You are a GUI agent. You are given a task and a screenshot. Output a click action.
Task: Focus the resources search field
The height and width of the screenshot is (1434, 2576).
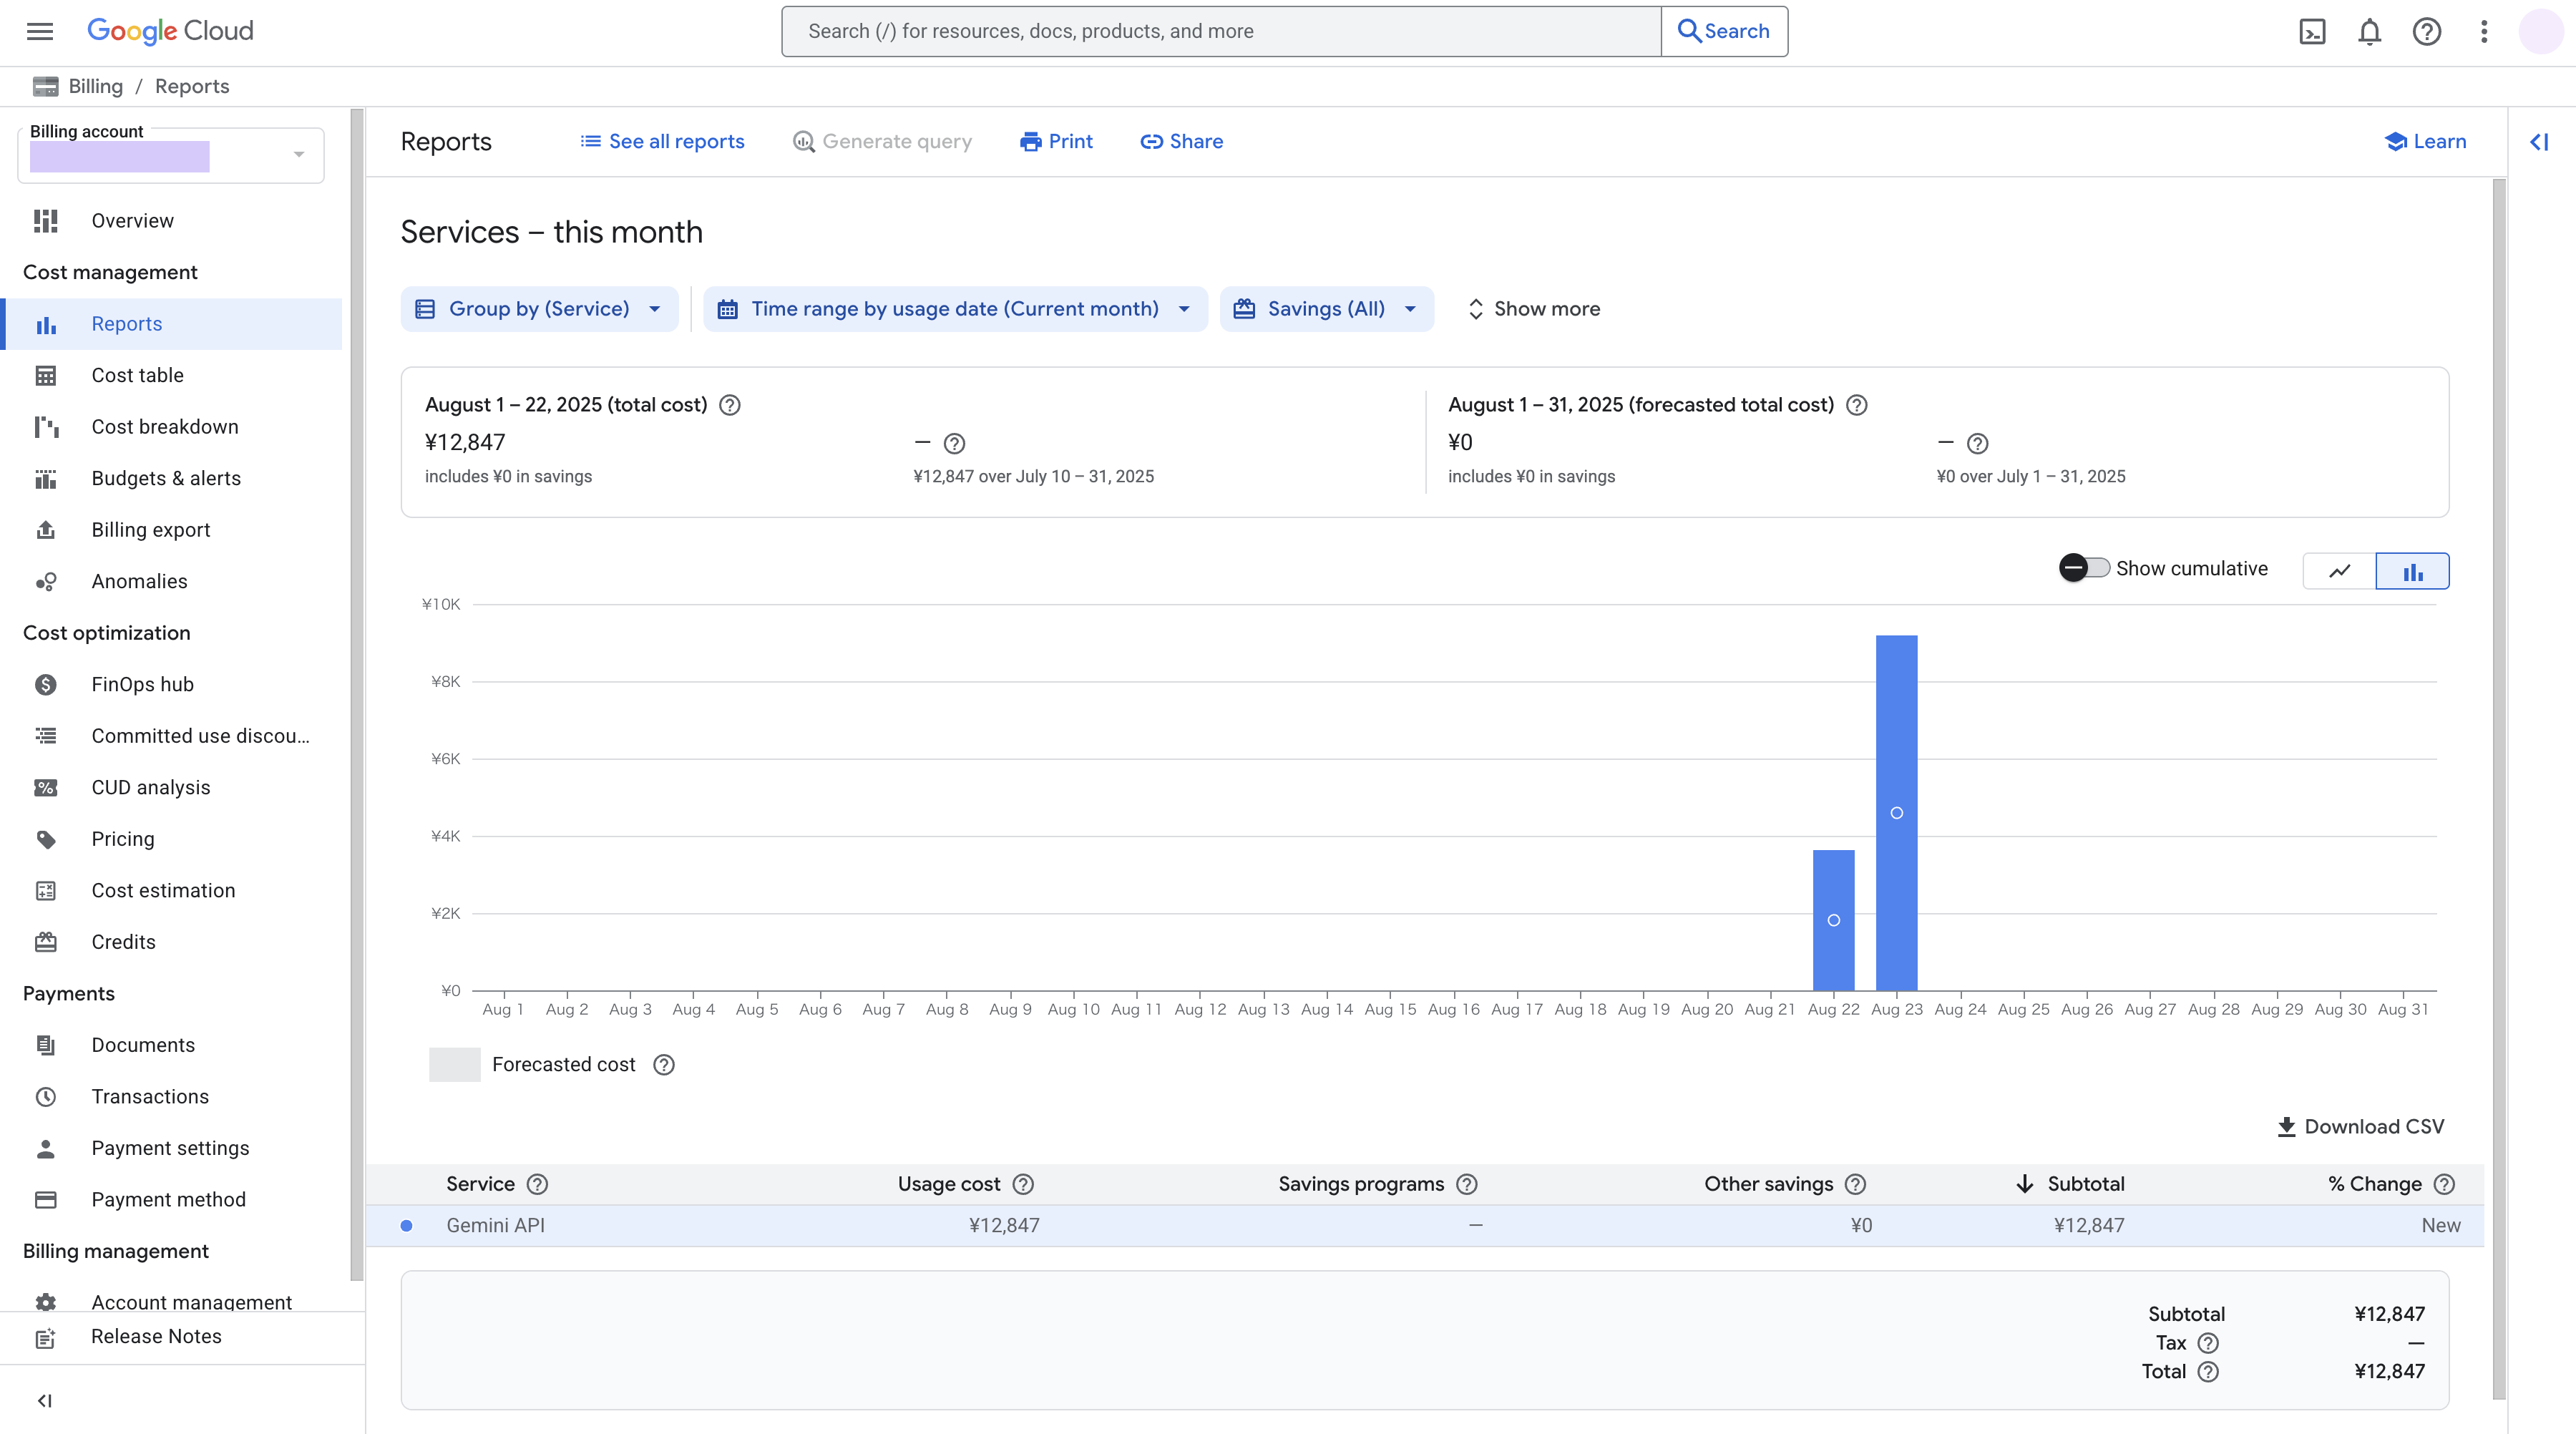tap(1221, 31)
